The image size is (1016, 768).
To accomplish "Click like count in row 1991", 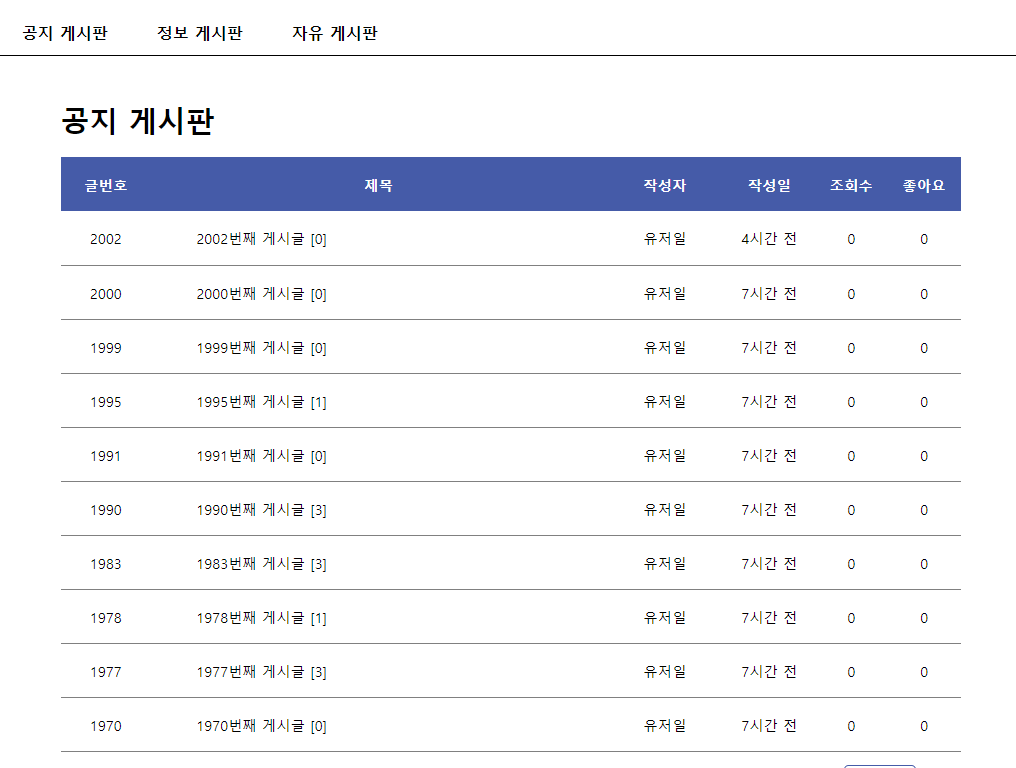I will pos(924,456).
